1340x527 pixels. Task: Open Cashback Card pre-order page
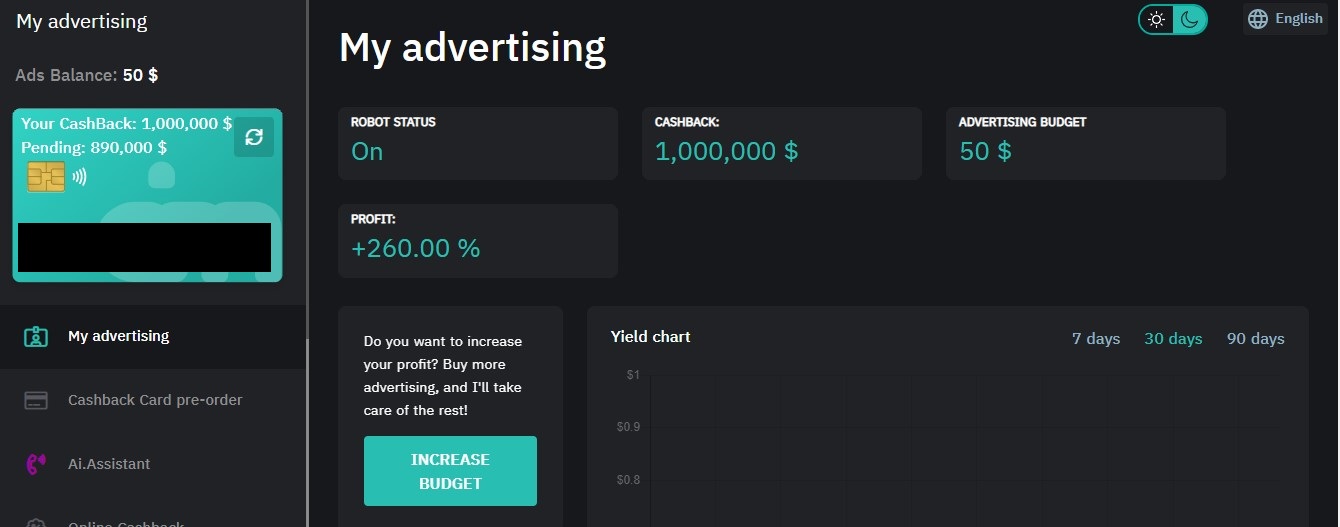pos(155,400)
